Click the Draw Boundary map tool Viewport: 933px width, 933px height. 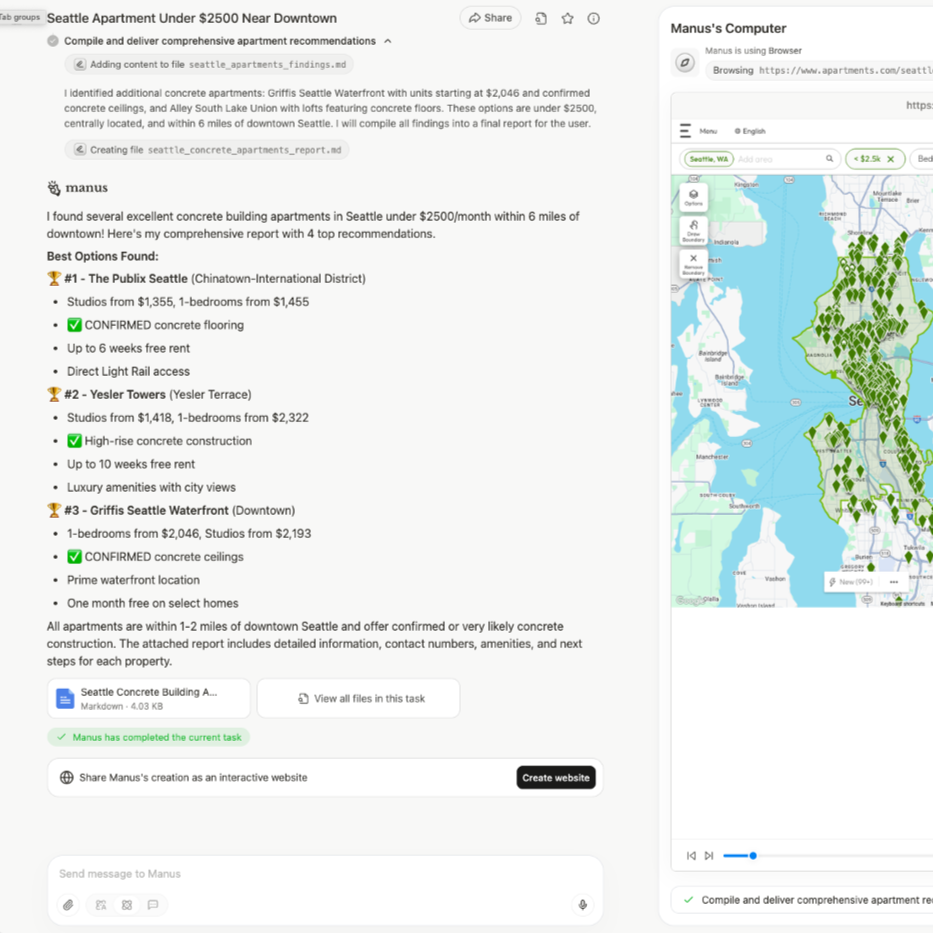[693, 231]
